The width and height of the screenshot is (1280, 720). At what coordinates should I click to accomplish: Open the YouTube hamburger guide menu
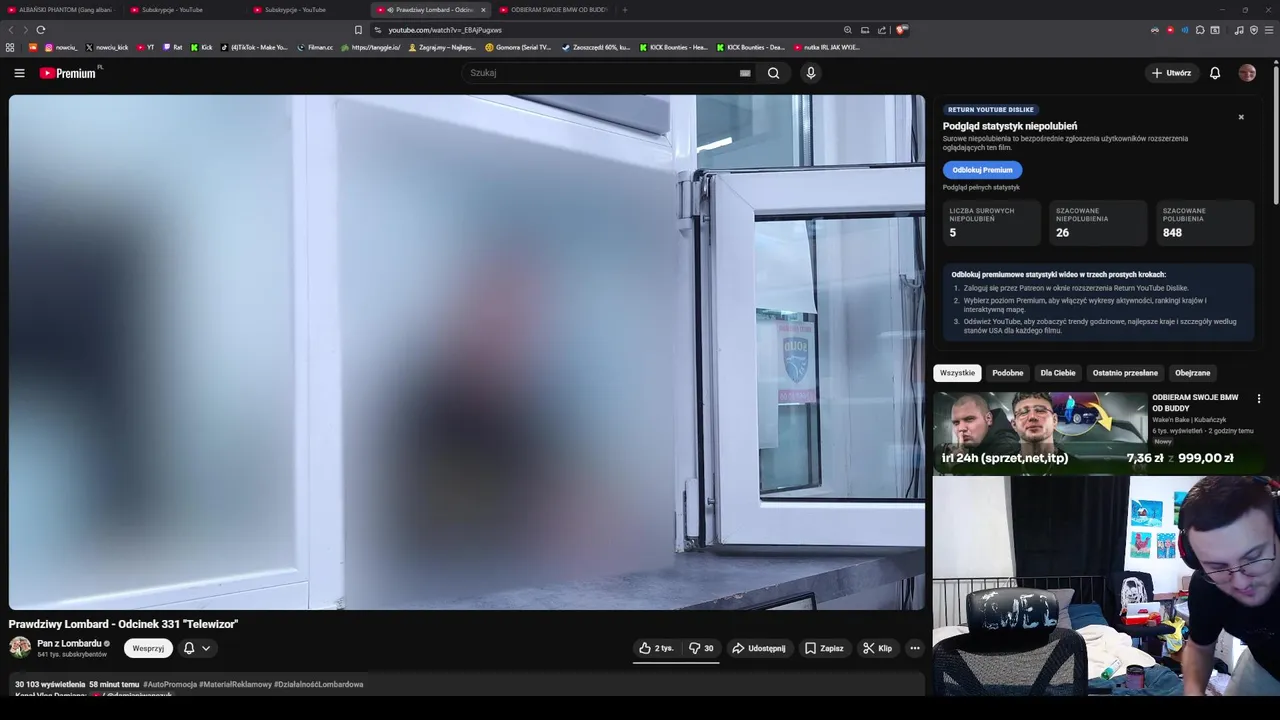19,73
